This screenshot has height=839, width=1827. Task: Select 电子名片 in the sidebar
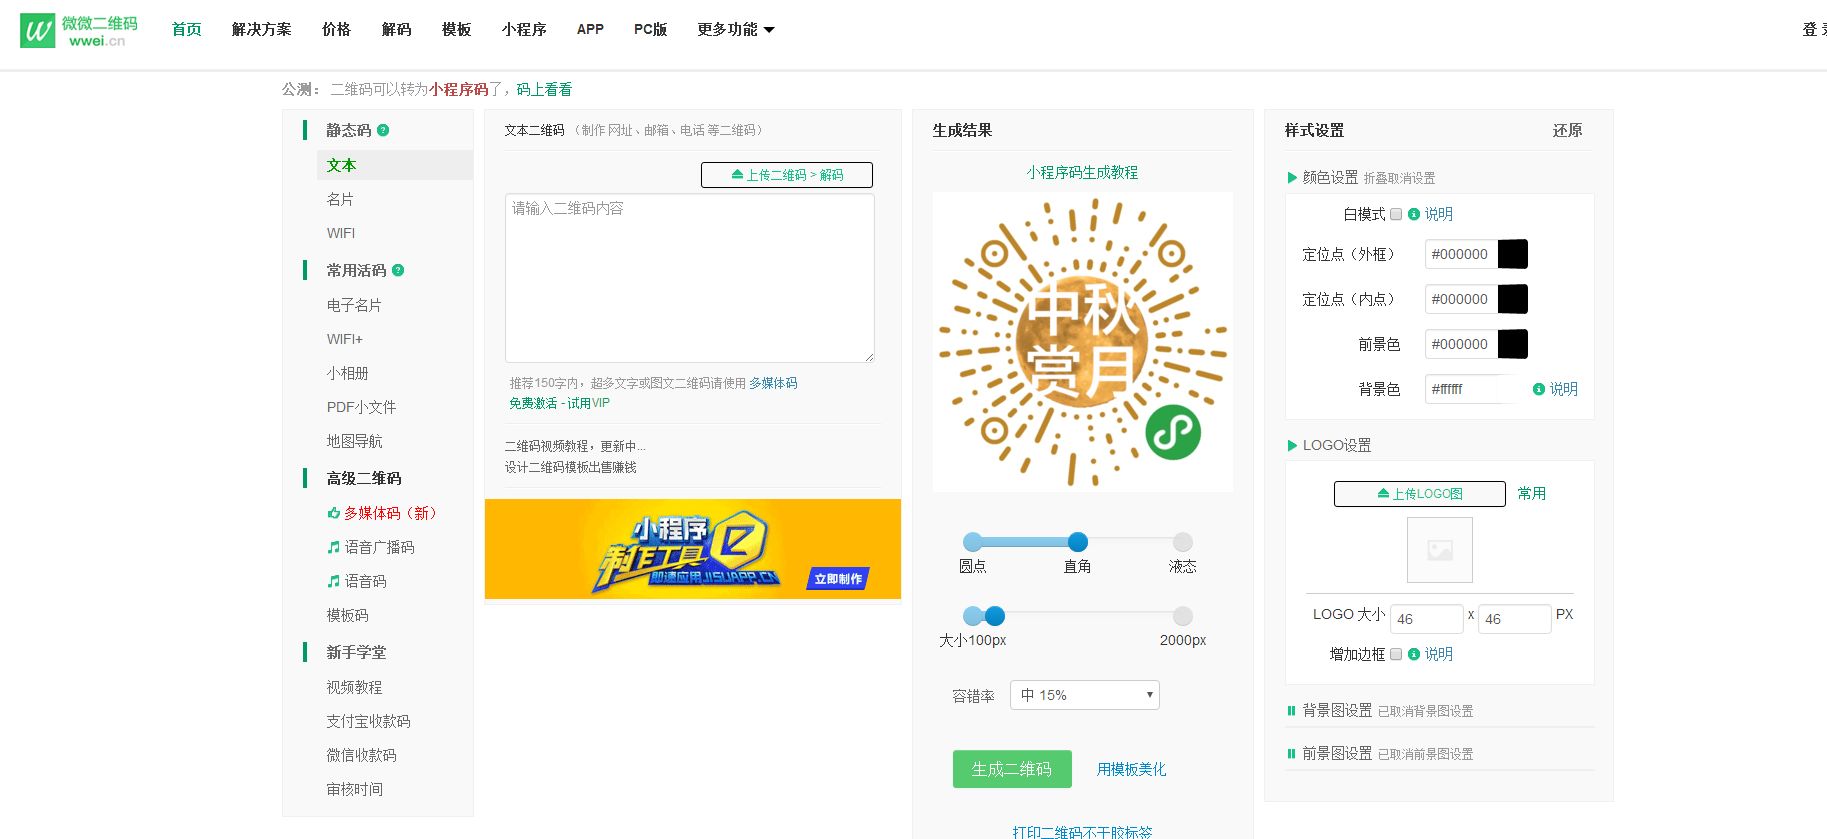(x=354, y=305)
